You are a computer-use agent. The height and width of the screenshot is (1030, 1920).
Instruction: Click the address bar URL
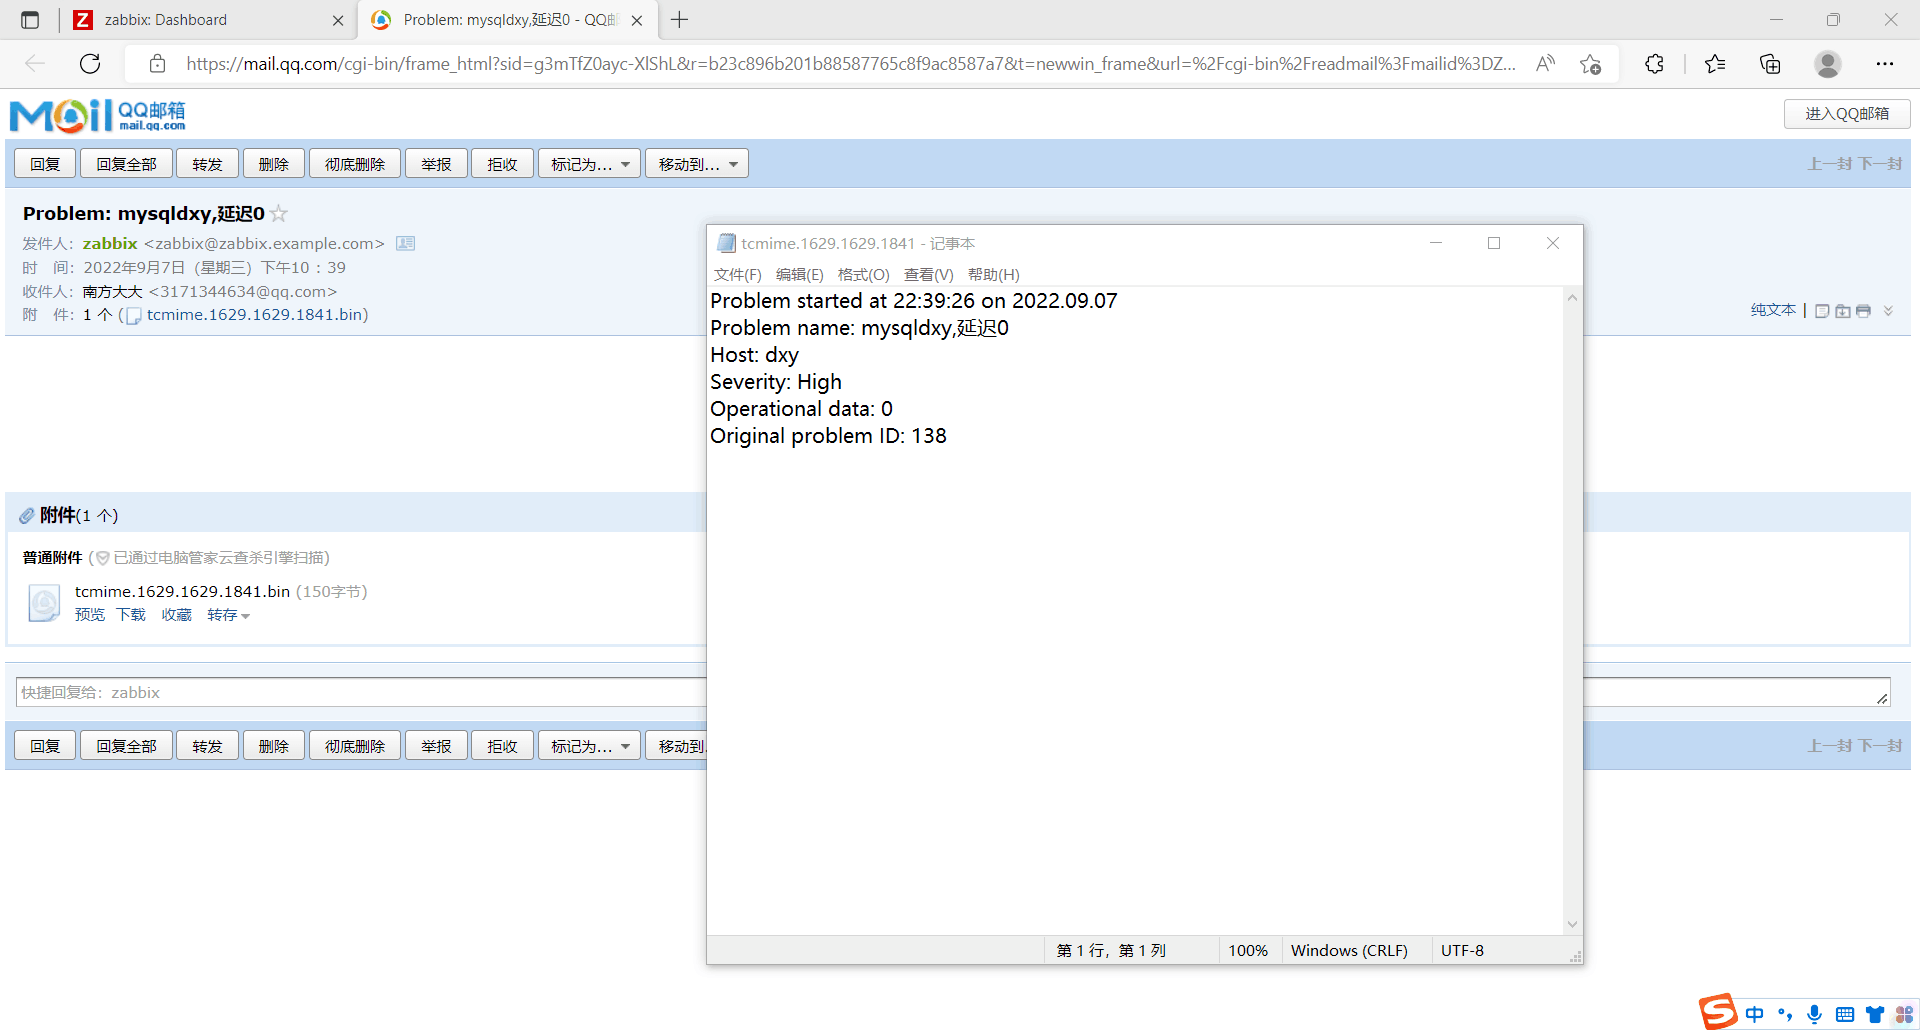[850, 64]
